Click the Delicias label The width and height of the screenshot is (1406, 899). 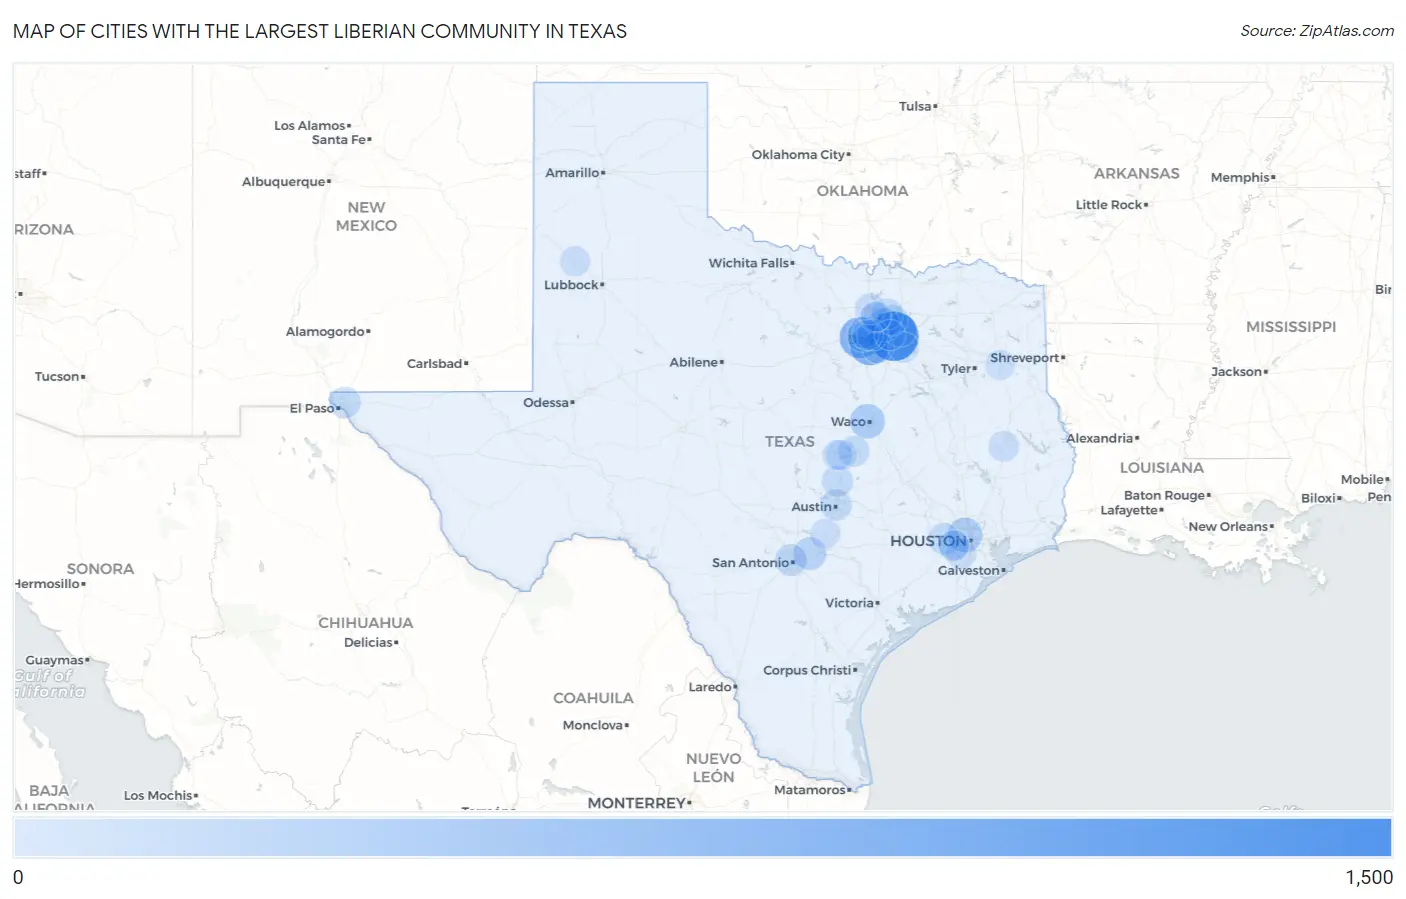point(369,643)
